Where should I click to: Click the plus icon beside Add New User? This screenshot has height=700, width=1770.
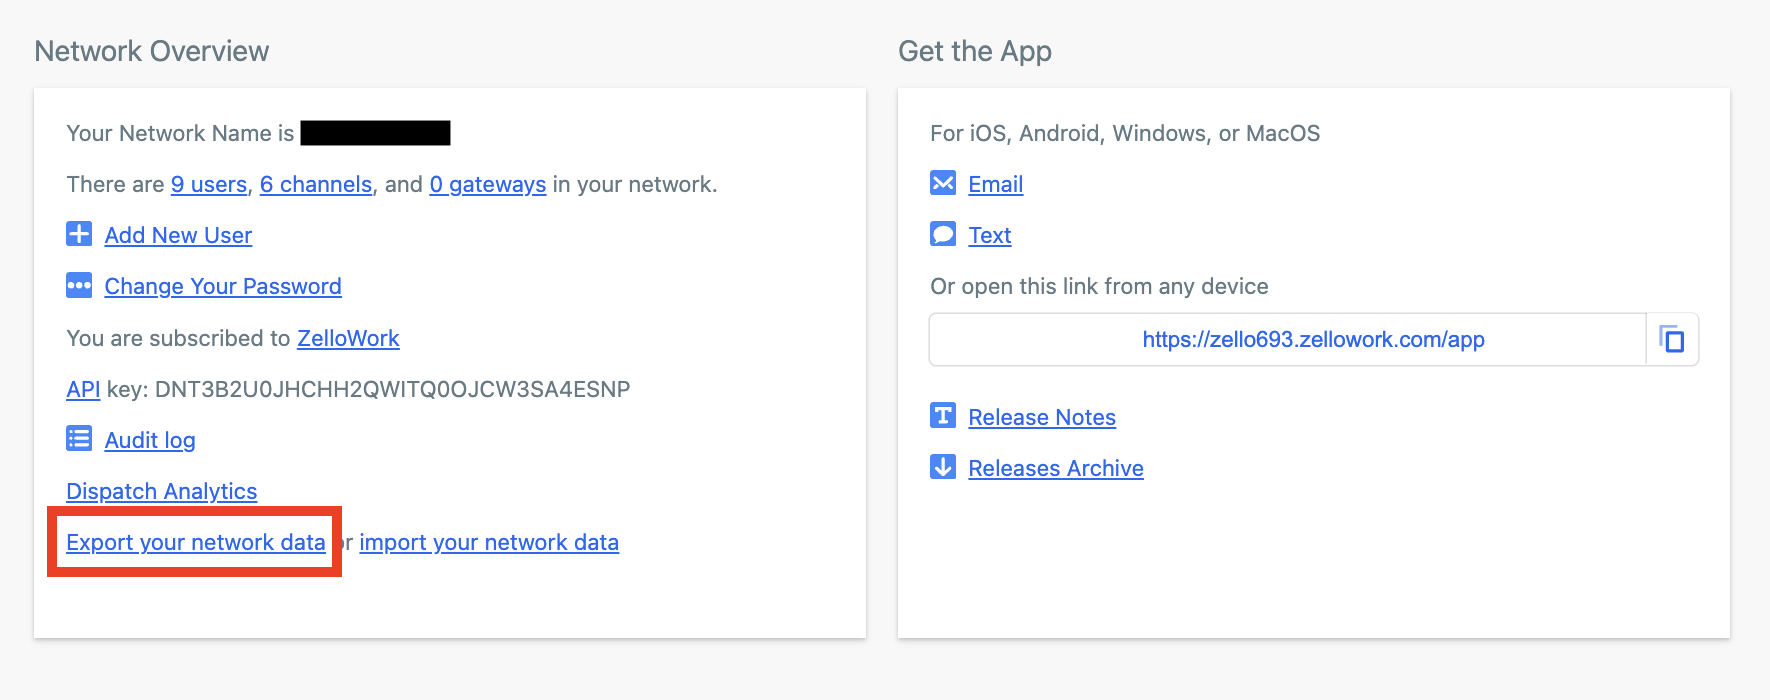[79, 234]
